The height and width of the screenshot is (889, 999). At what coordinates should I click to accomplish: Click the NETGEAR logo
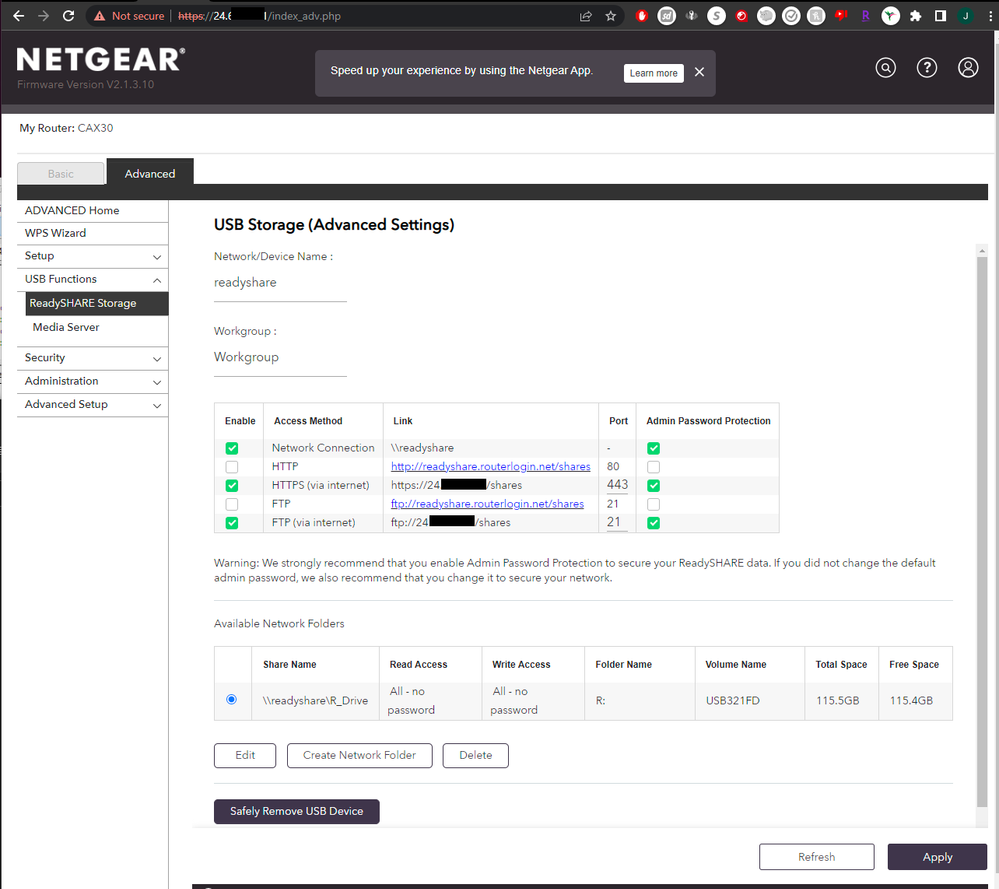tap(101, 60)
